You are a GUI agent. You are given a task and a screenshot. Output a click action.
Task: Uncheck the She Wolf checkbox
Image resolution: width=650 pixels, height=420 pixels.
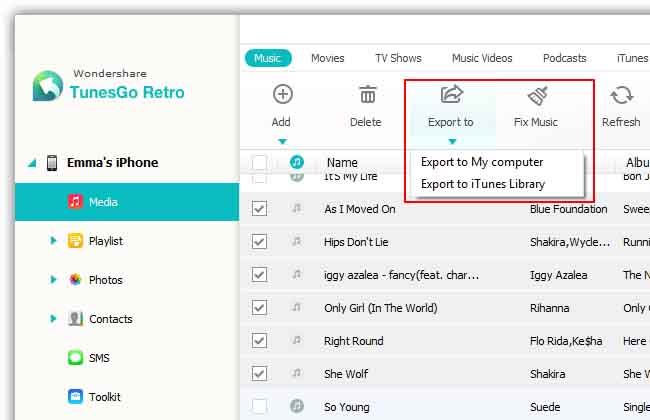click(x=259, y=374)
